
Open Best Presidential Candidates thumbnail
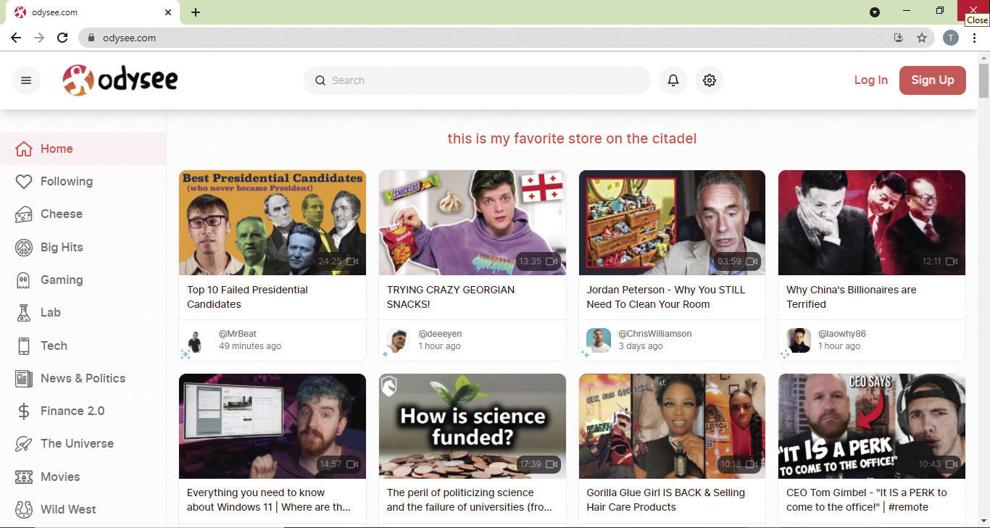272,222
